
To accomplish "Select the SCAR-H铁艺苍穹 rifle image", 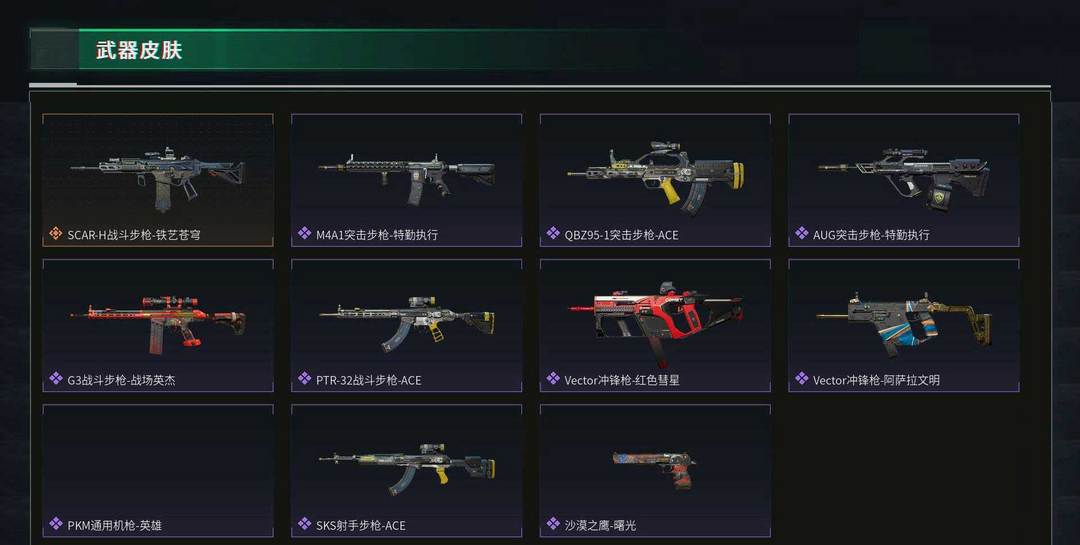I will 158,176.
